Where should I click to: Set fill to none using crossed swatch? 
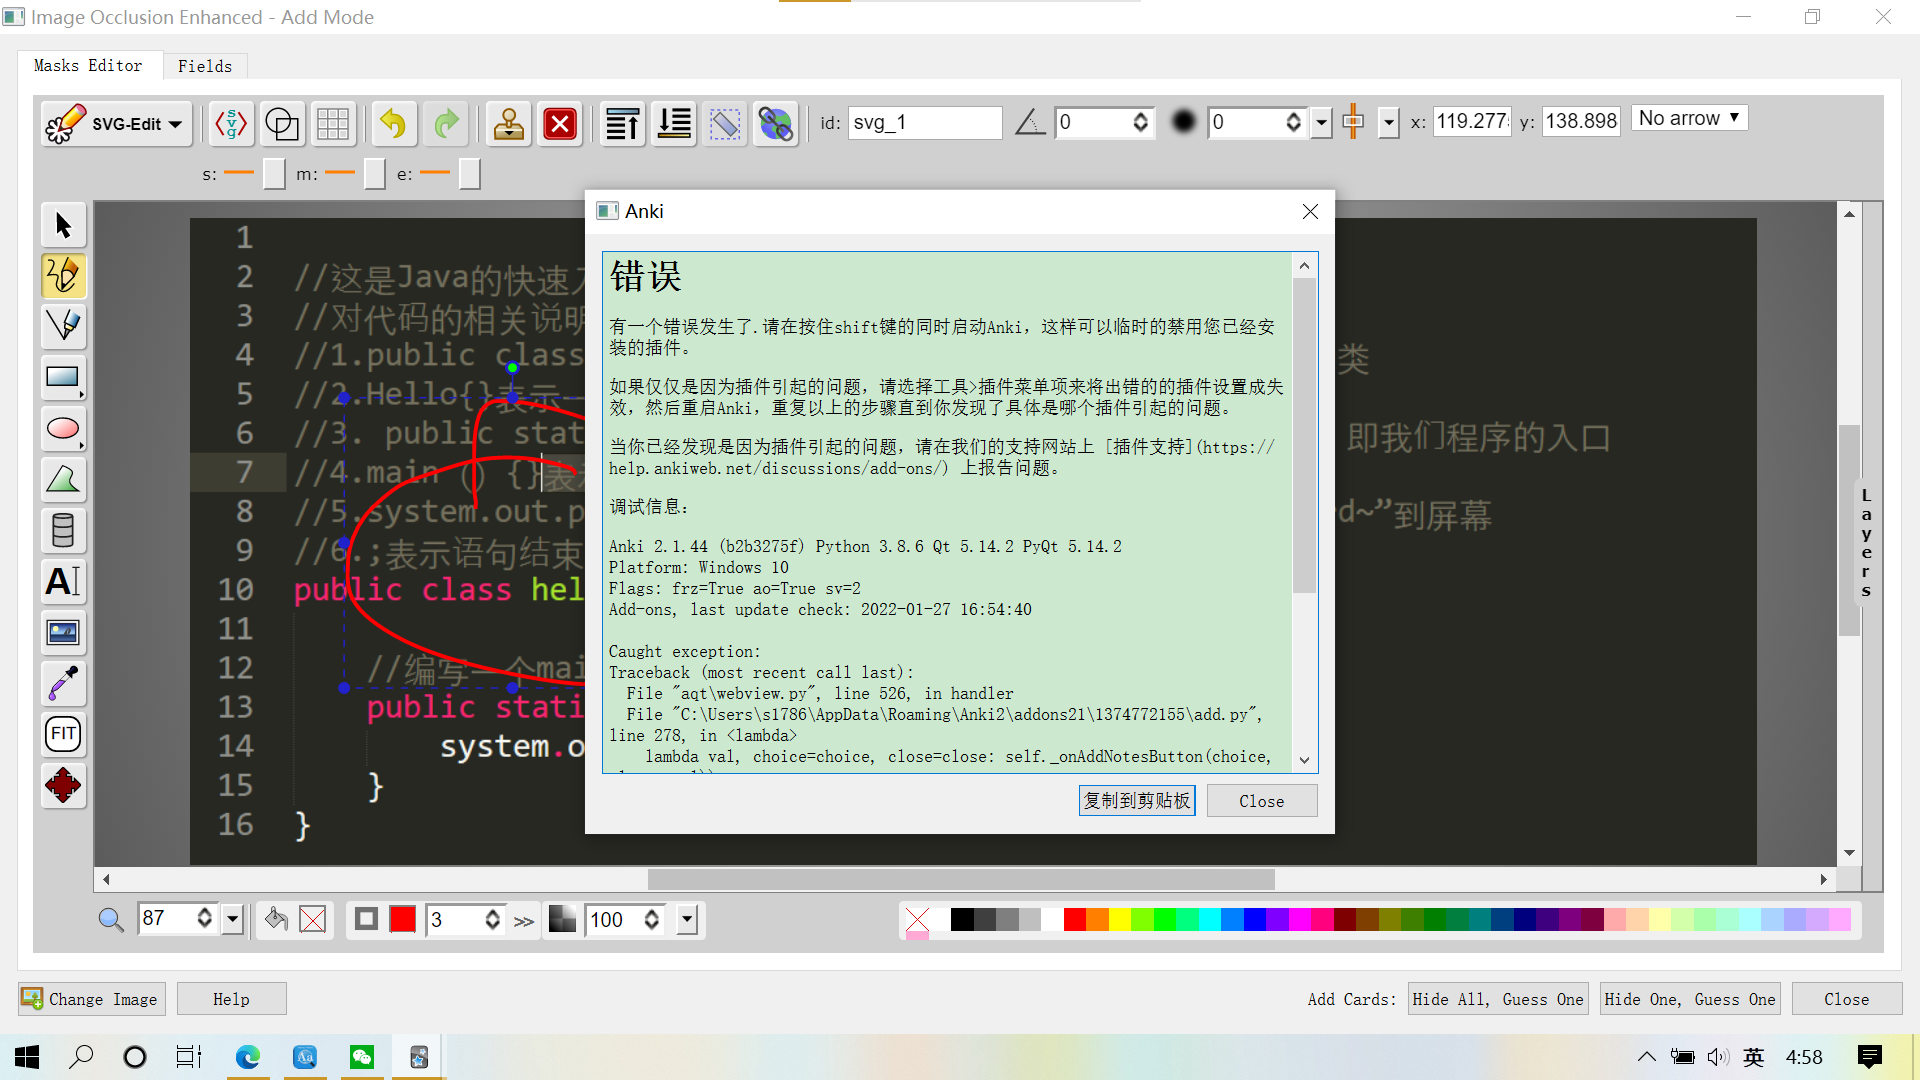click(313, 919)
